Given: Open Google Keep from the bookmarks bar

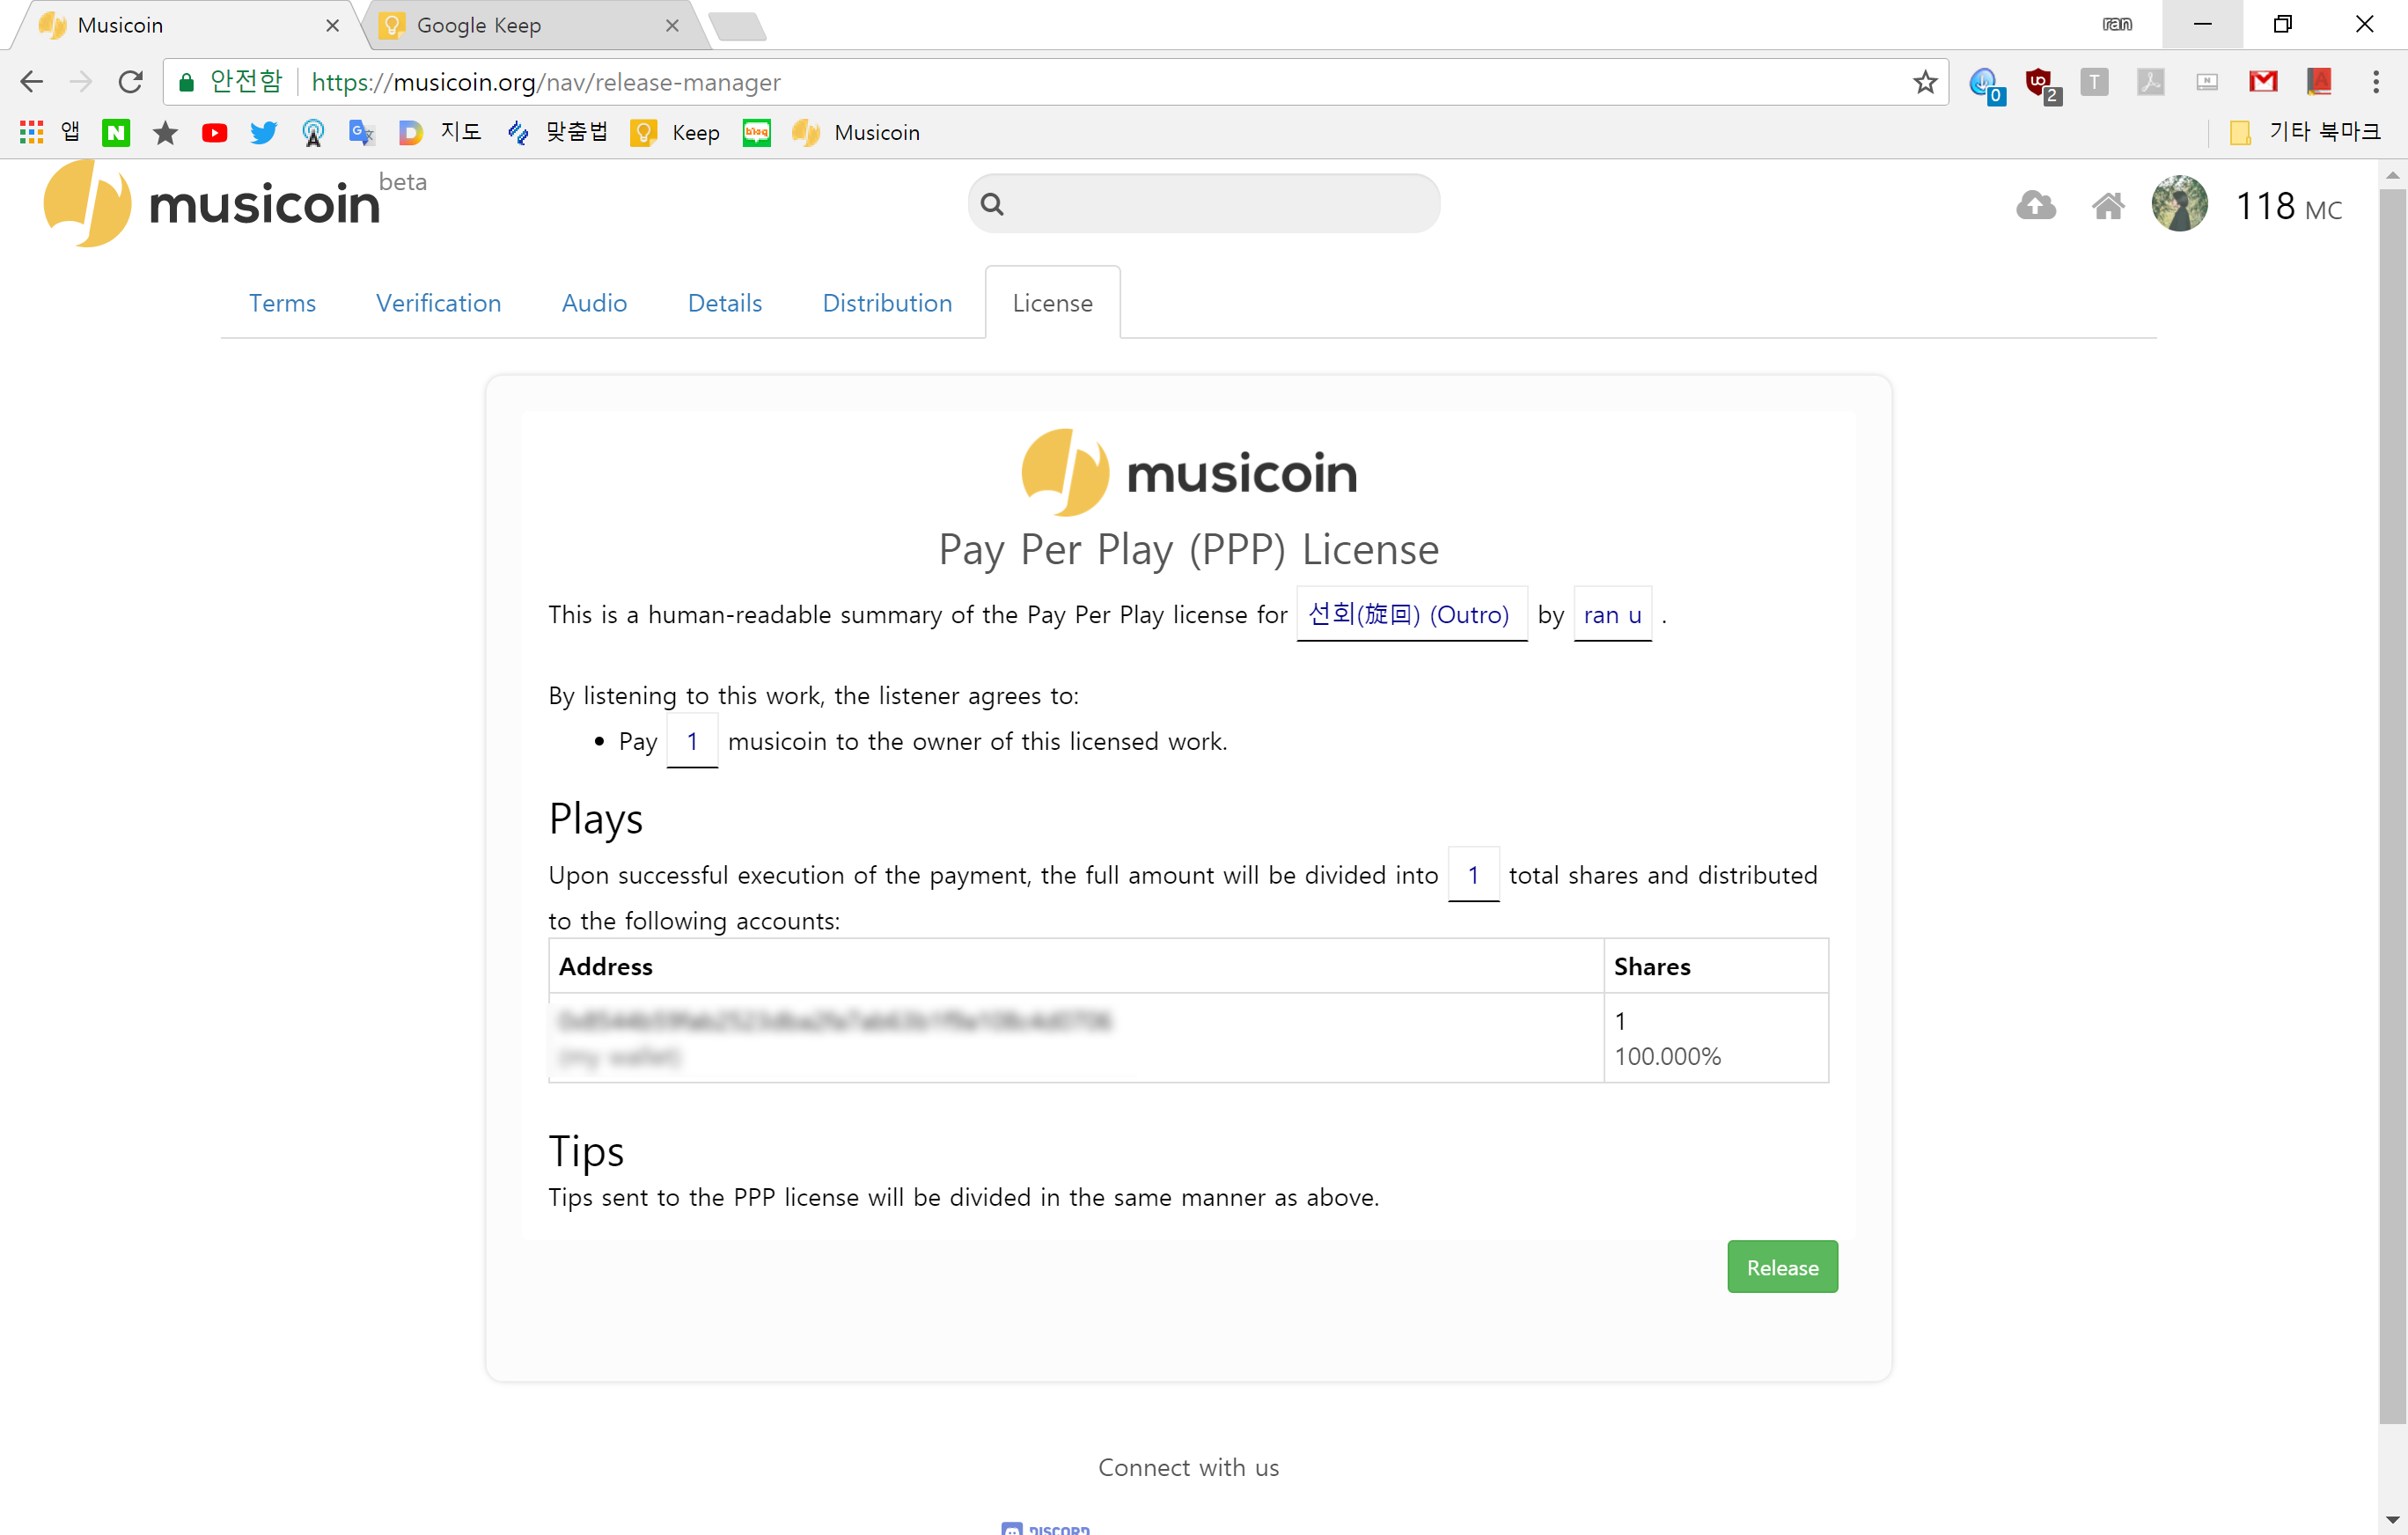Looking at the screenshot, I should (675, 132).
